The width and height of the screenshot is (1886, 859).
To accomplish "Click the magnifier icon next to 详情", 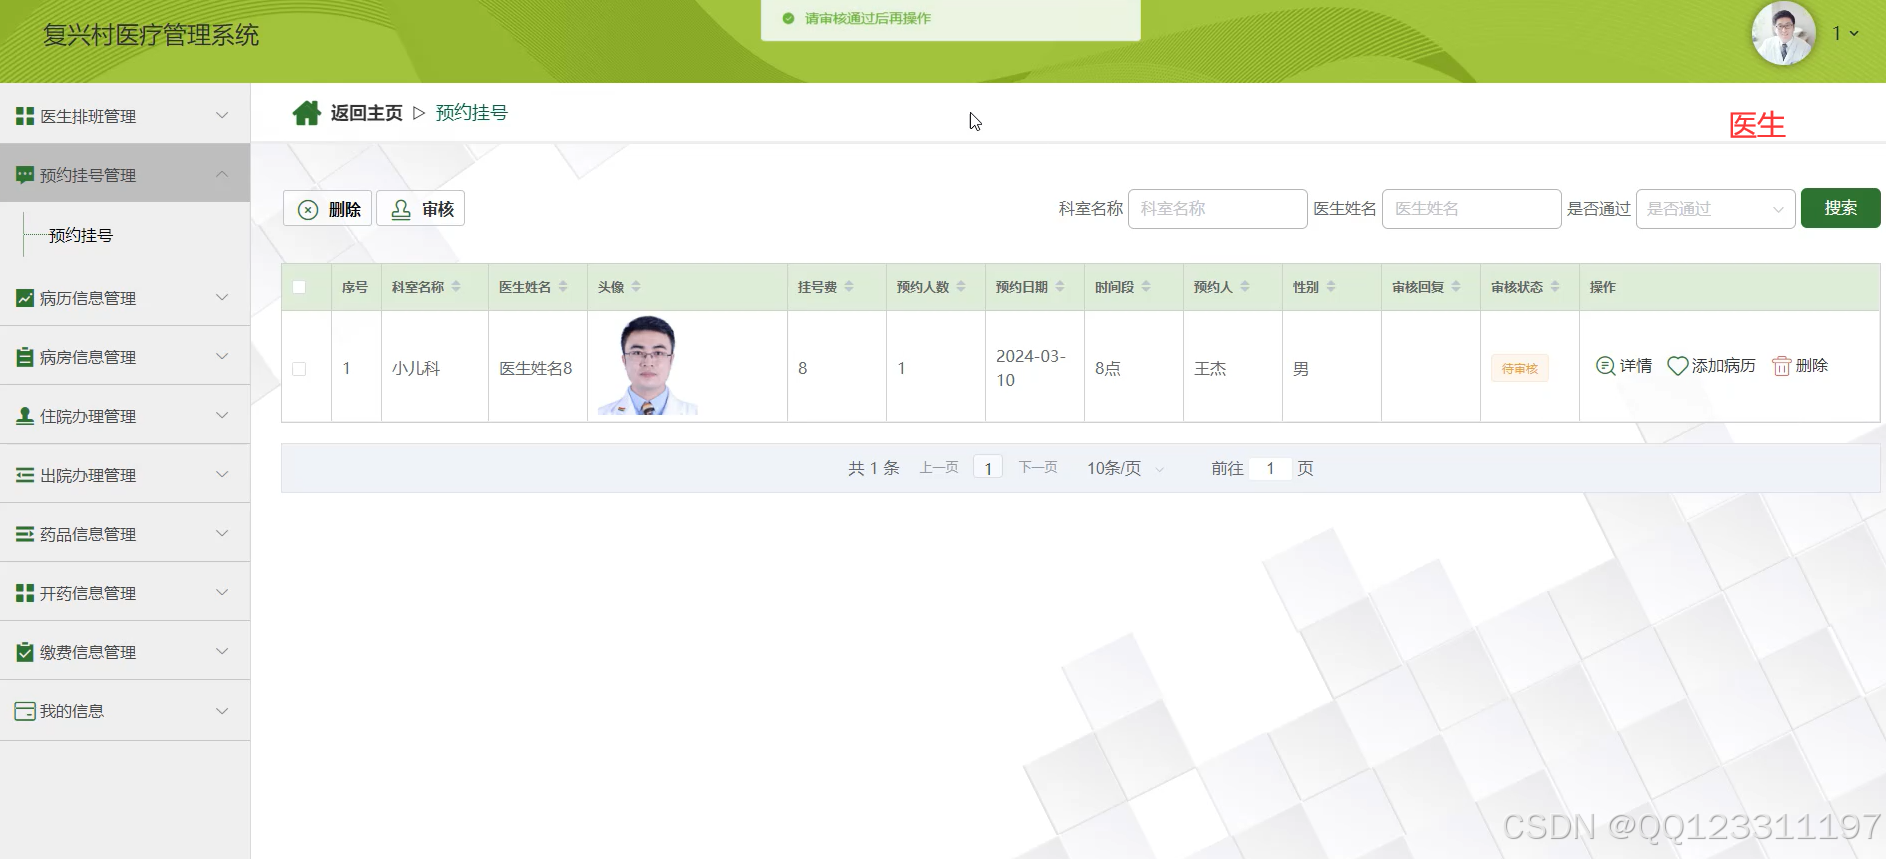I will coord(1605,366).
